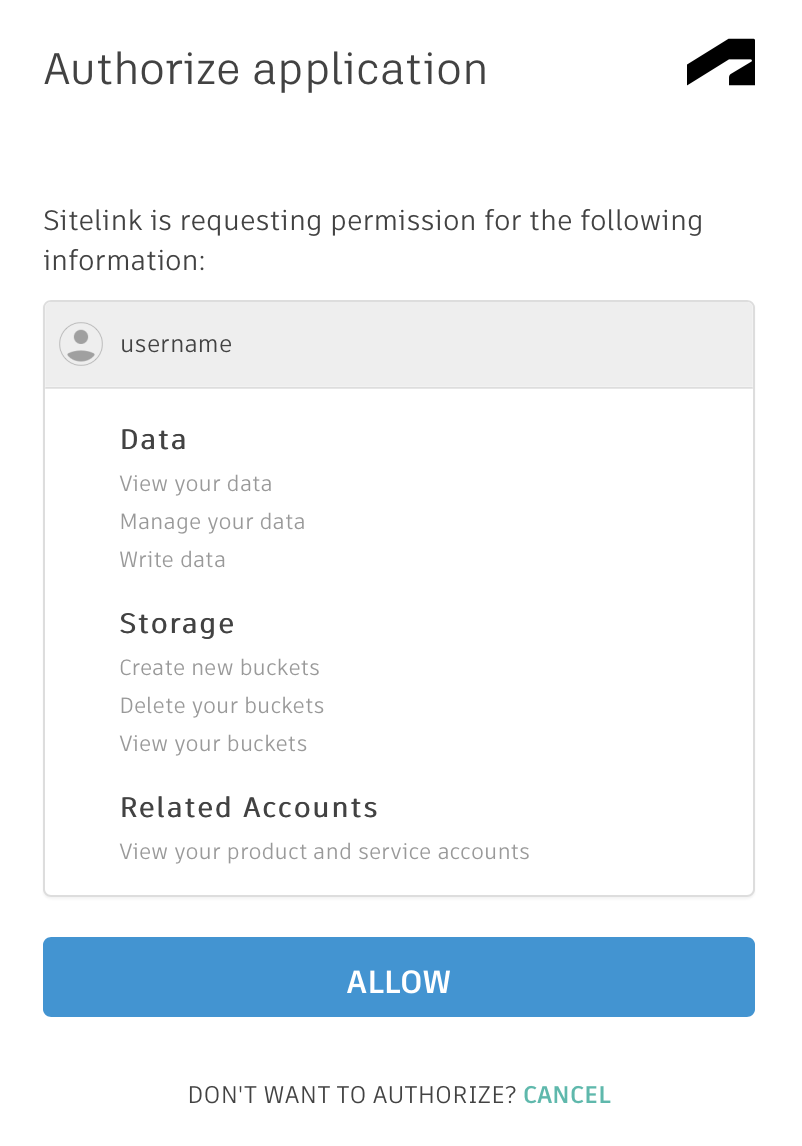Image resolution: width=802 pixels, height=1146 pixels.
Task: Click the Autodesk logo icon
Action: coord(720,63)
